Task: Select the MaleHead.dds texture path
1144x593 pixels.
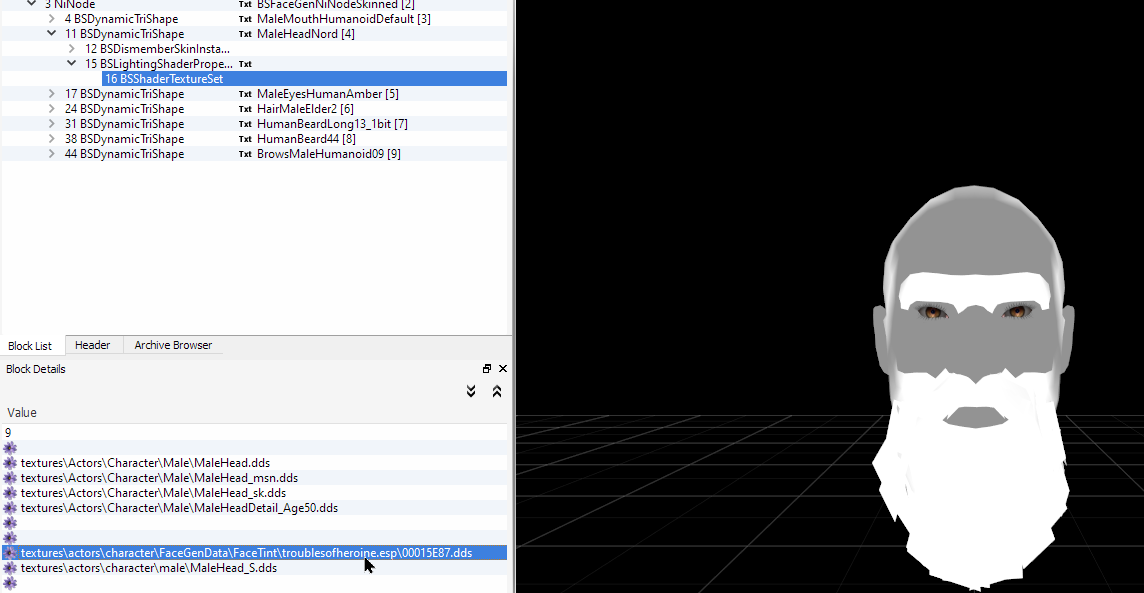Action: pos(145,463)
